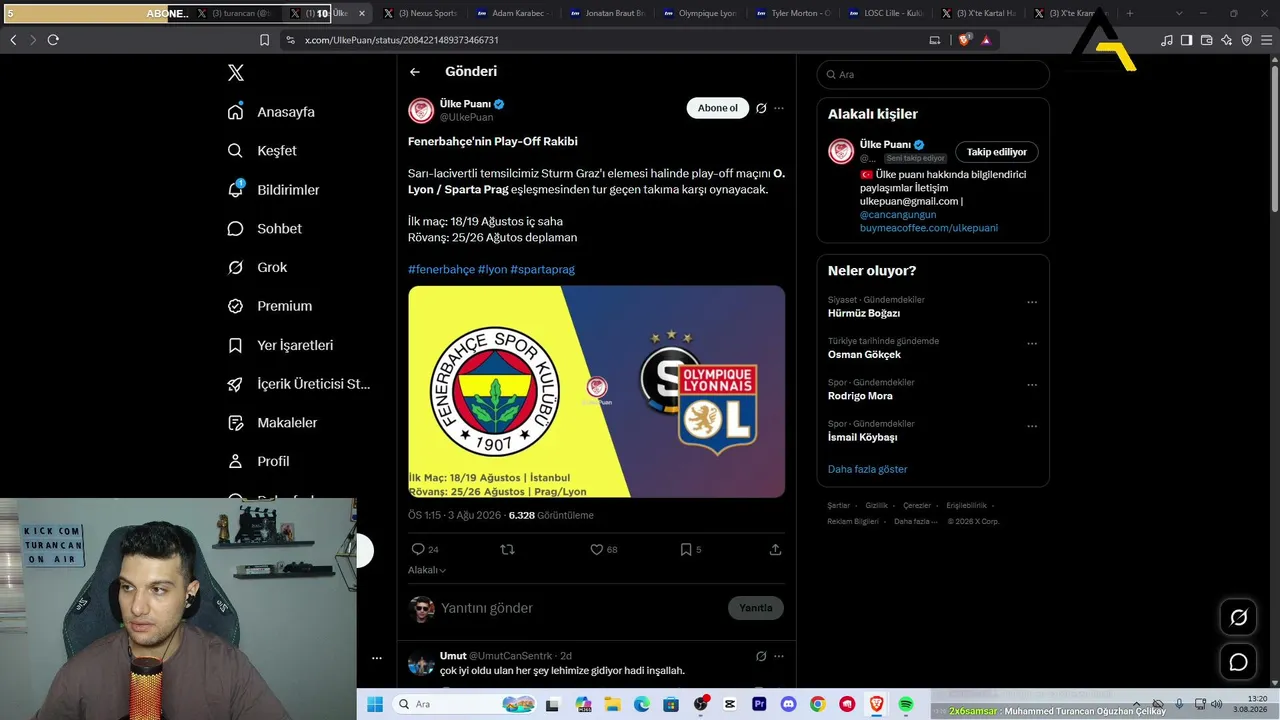Open Makaleler articles section
Image resolution: width=1280 pixels, height=720 pixels.
272,423
